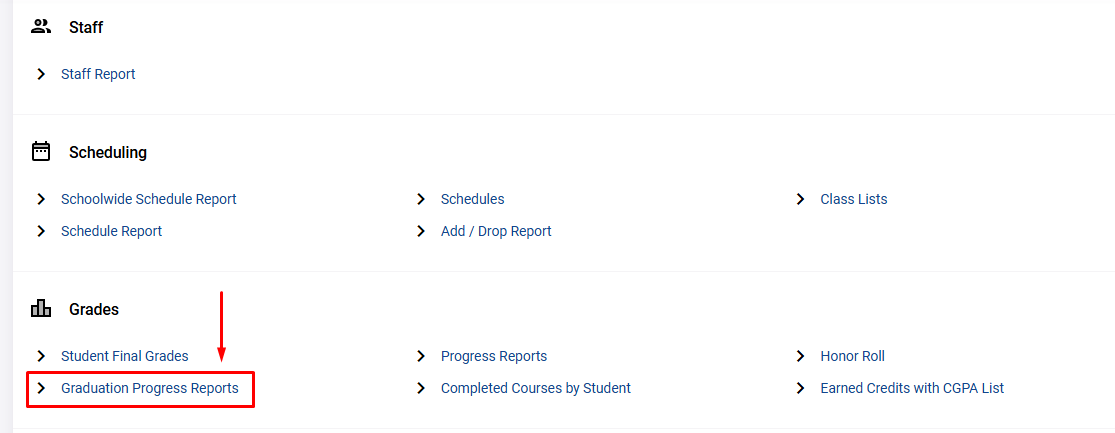Click chevron beside Staff Report
Screen dimensions: 1115x433
click(x=41, y=74)
